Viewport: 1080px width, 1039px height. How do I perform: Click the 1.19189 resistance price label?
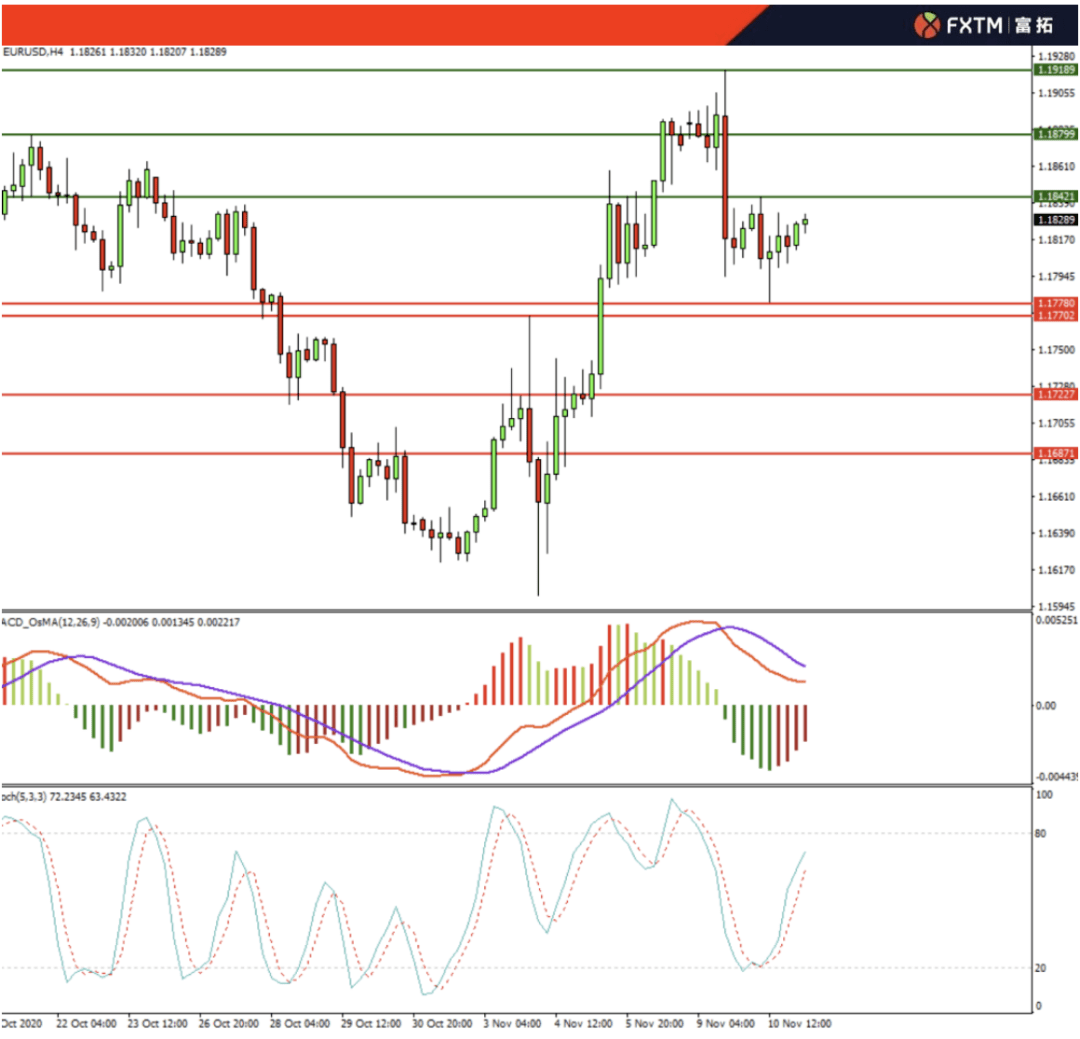pos(1056,70)
